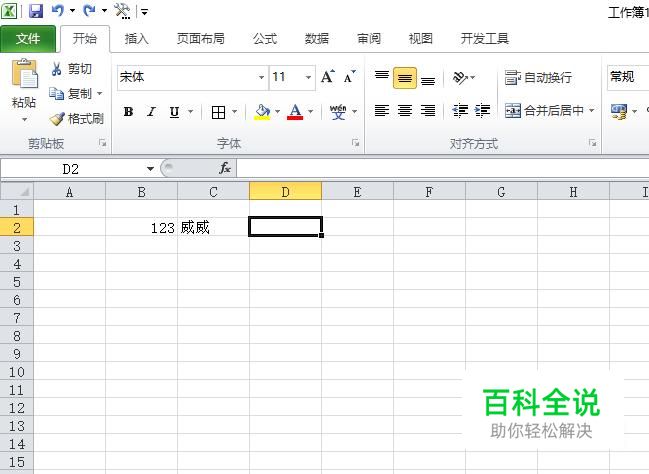Switch to the 开发工具 tab
The image size is (649, 474).
point(485,39)
